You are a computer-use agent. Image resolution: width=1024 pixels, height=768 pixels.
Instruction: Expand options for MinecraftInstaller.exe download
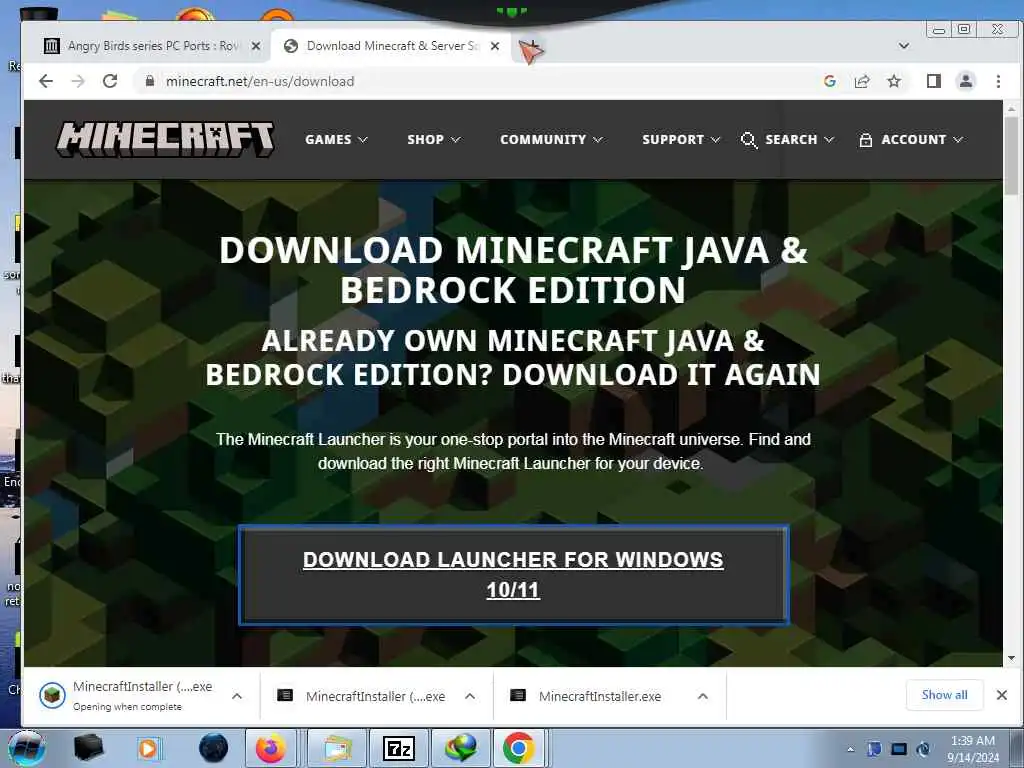(703, 696)
